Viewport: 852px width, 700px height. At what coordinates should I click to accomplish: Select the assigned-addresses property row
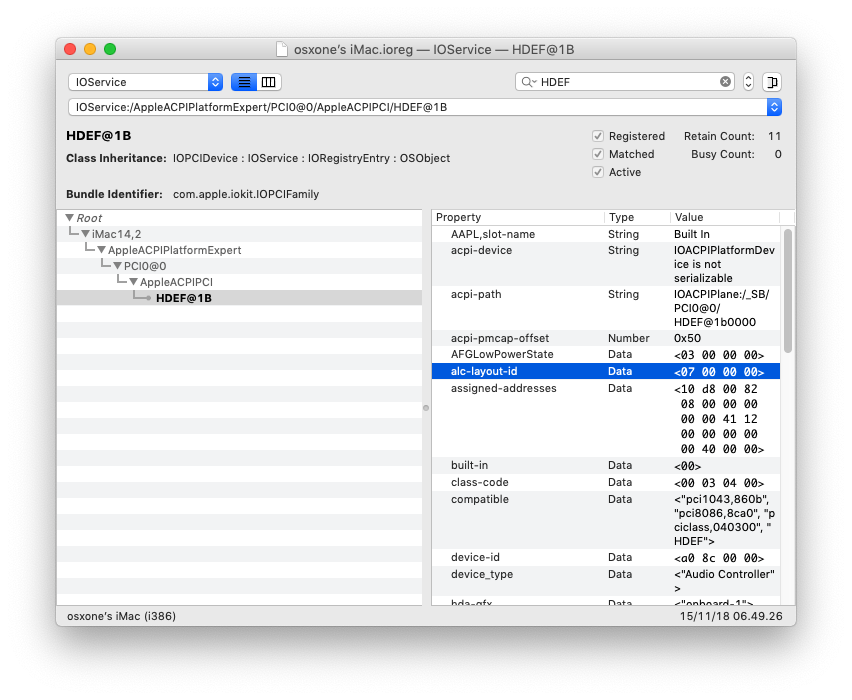606,418
